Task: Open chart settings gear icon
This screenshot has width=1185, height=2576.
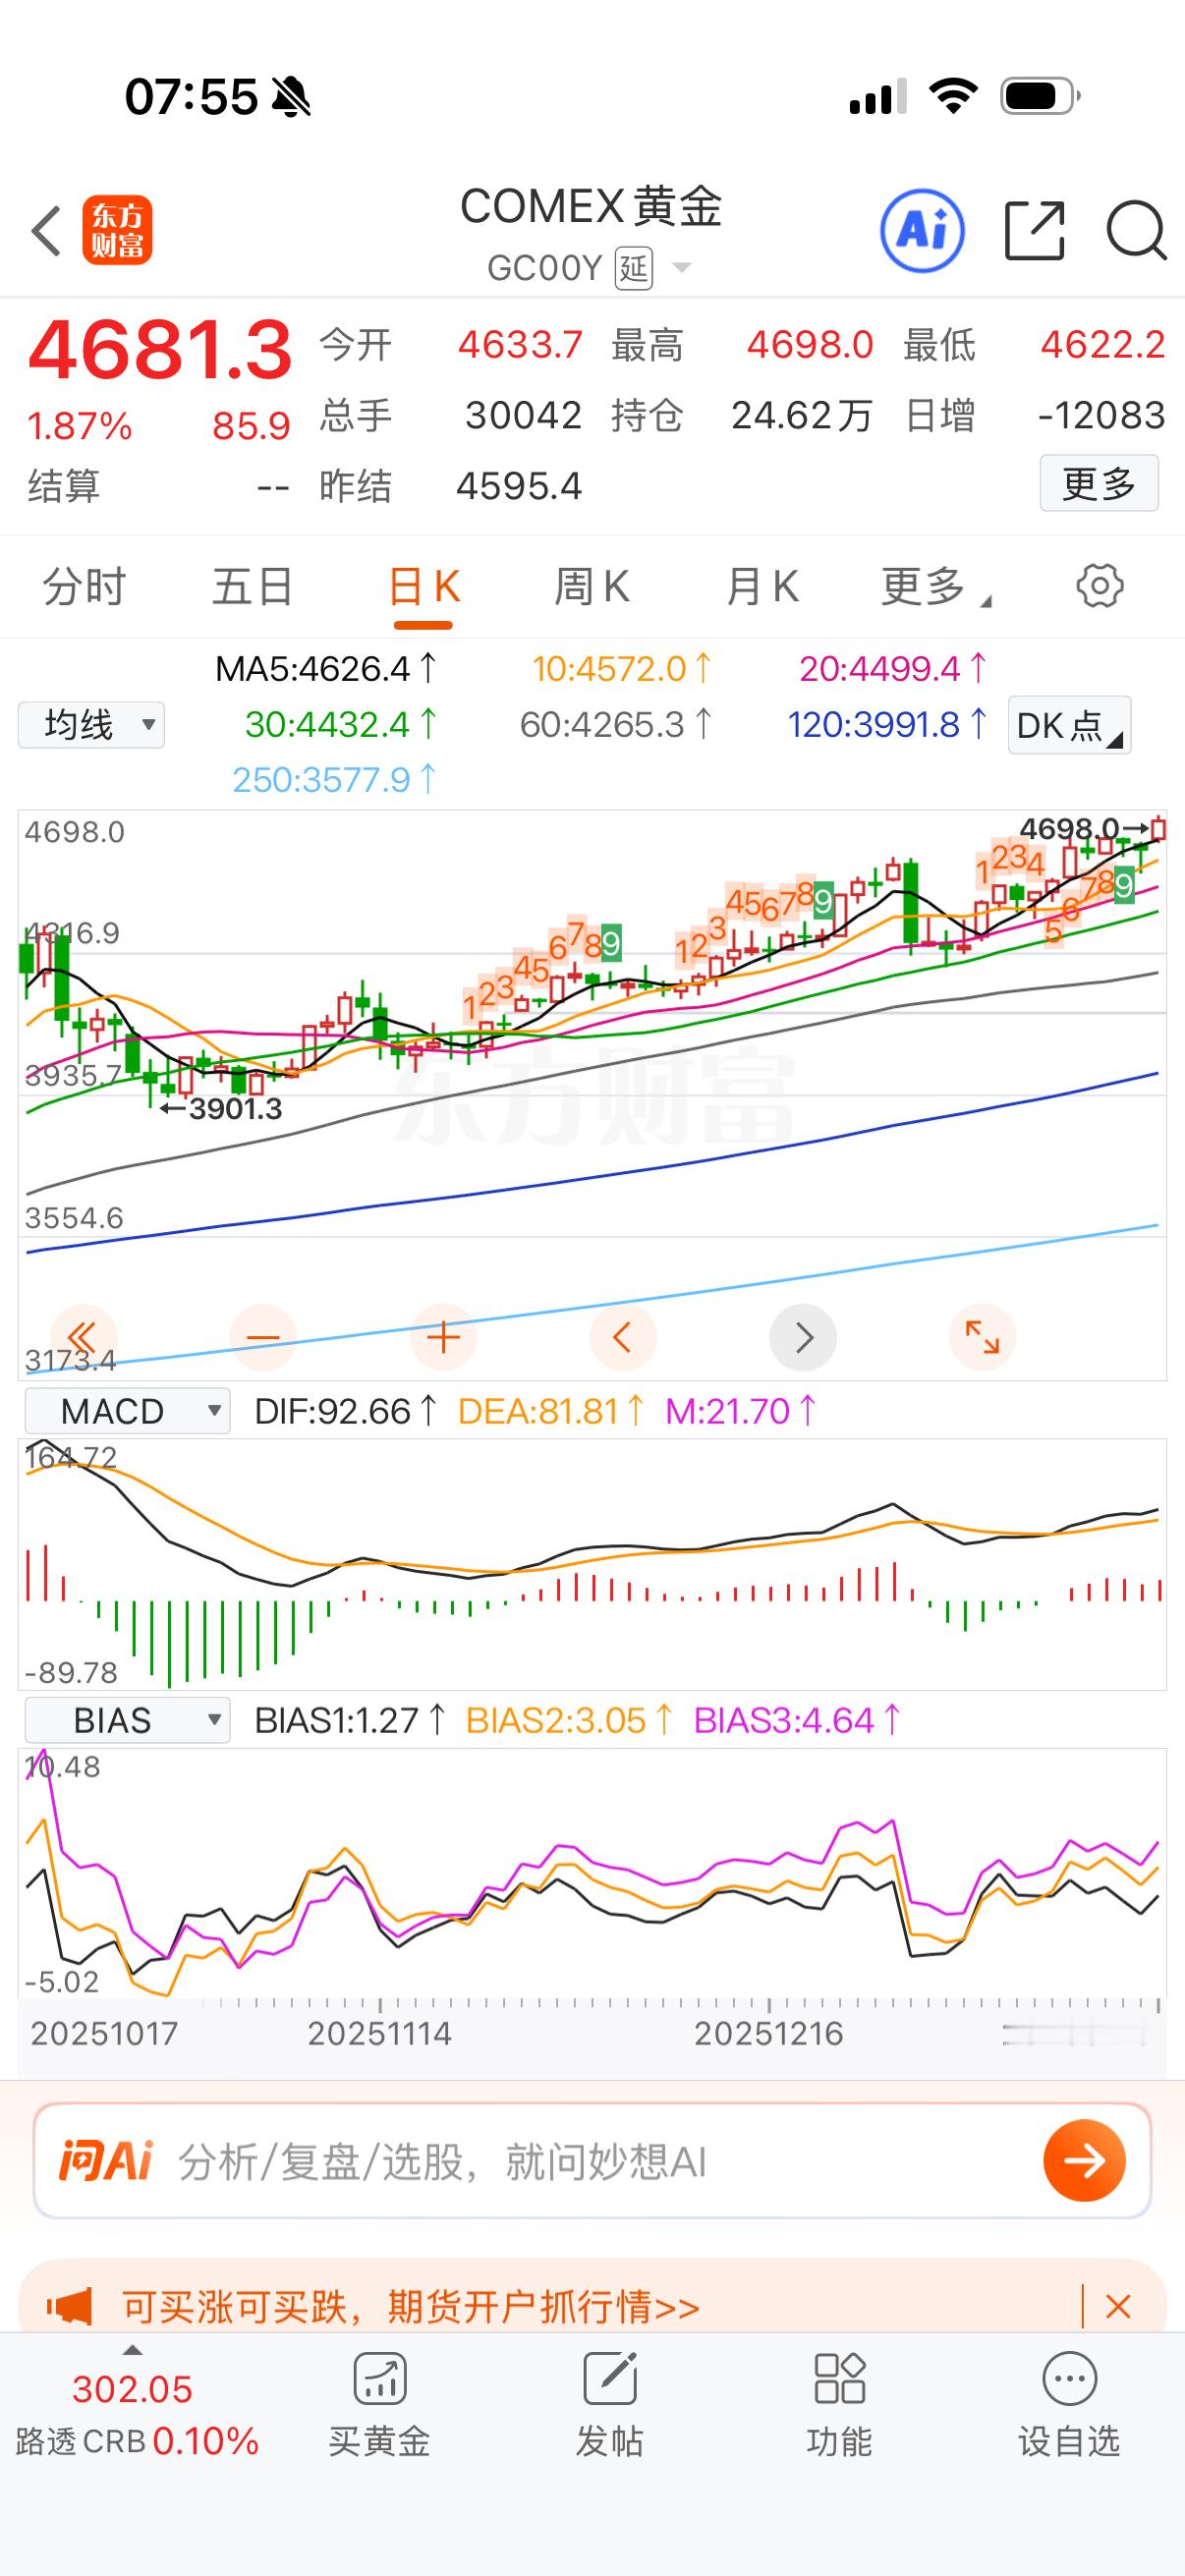Action: (x=1099, y=586)
